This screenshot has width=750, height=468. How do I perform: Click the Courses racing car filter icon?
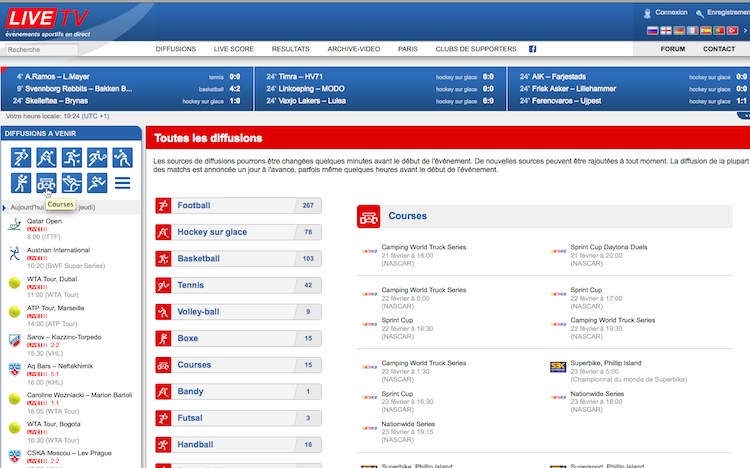(x=46, y=183)
